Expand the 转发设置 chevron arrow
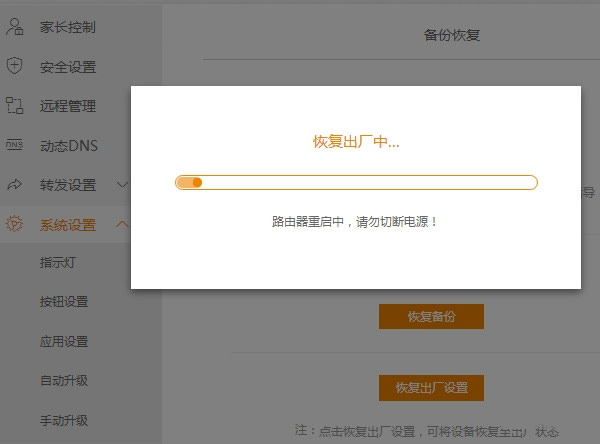 click(x=122, y=185)
